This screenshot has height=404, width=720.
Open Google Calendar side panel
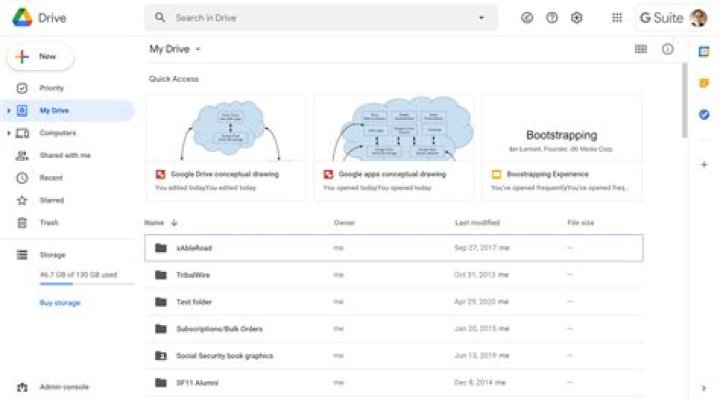click(704, 51)
